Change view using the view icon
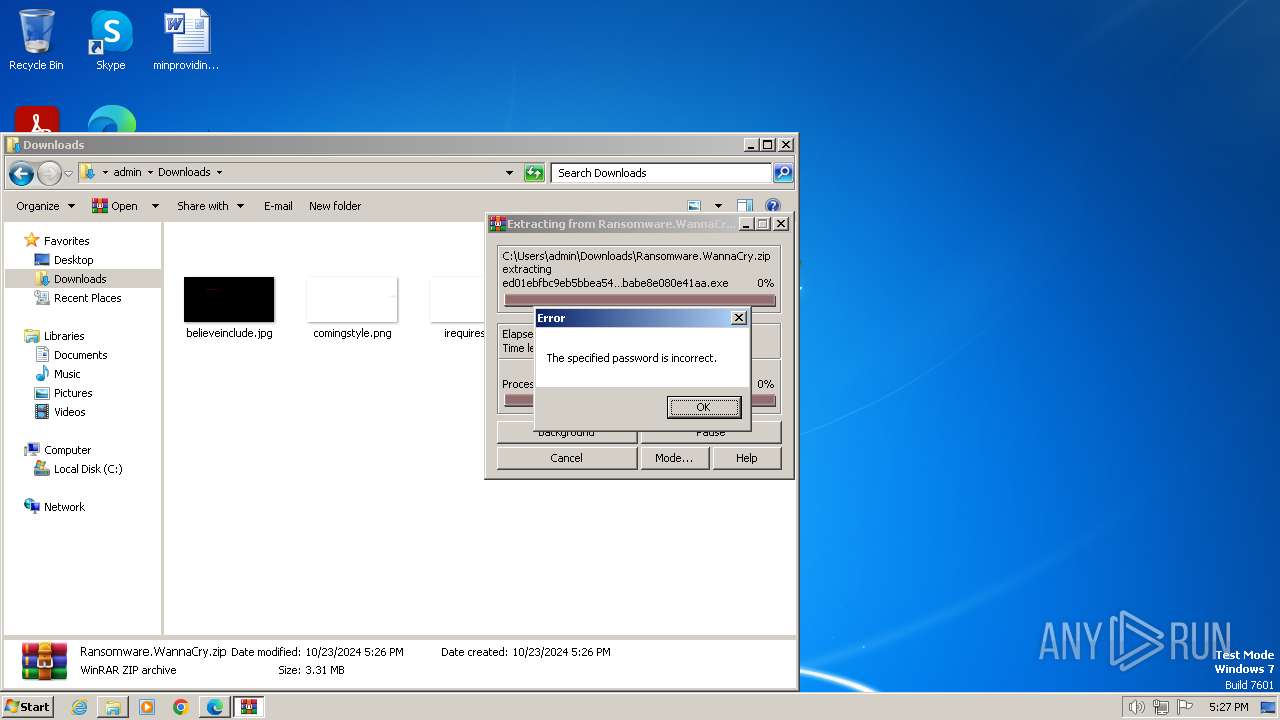1280x720 pixels. 695,206
